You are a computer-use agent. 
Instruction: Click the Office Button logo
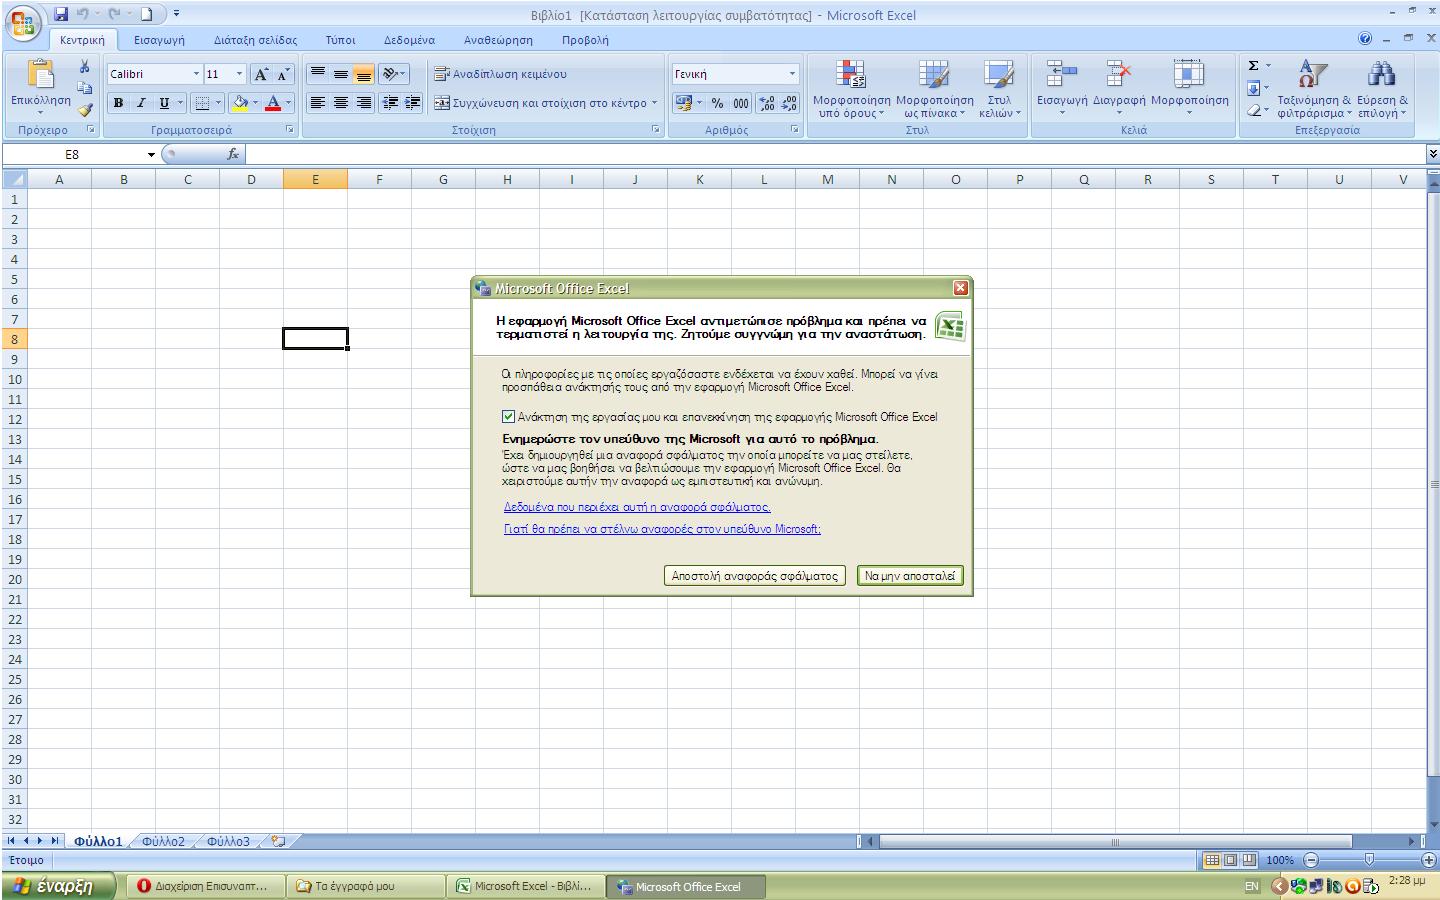coord(23,22)
